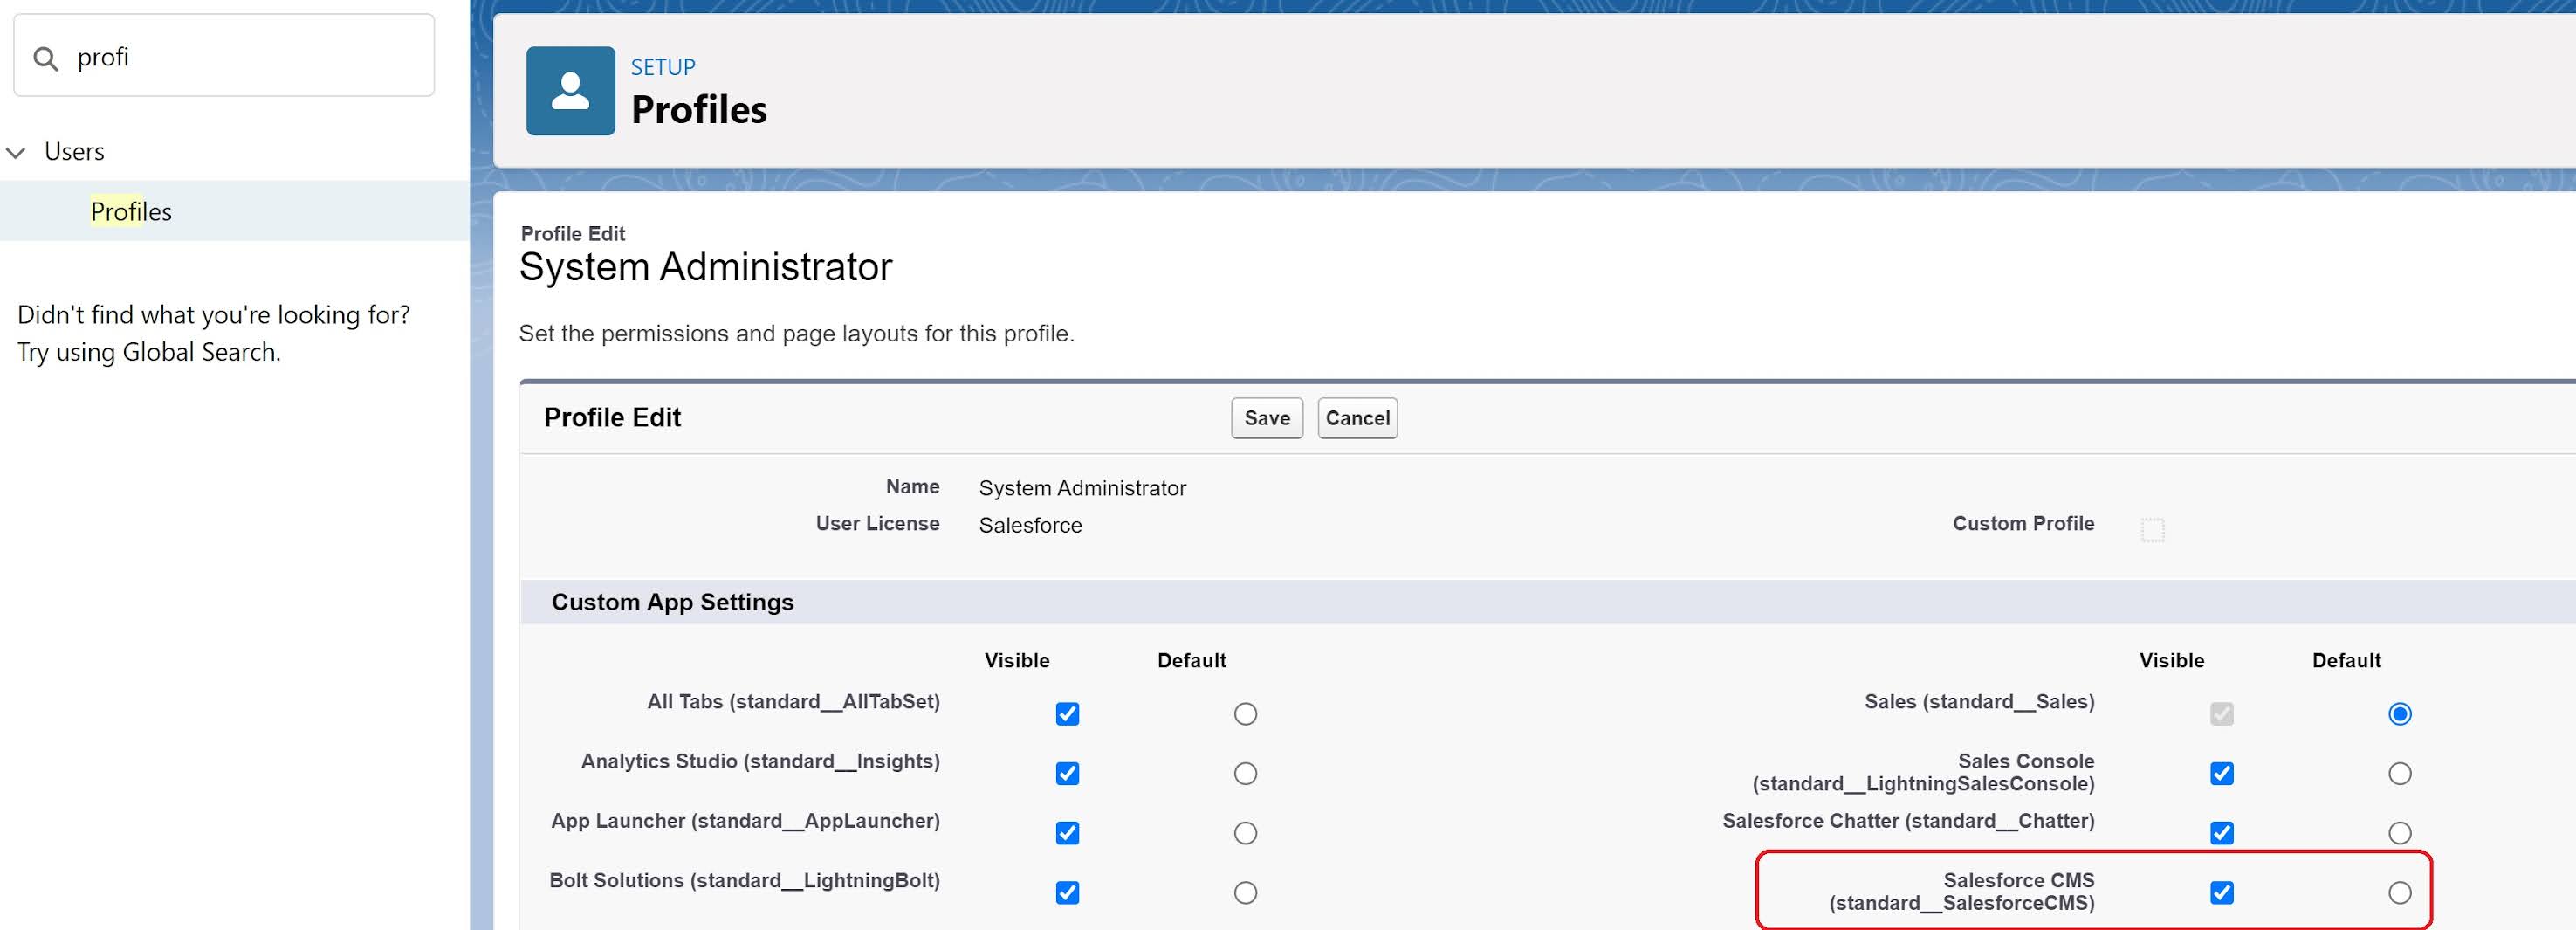Click the System Administrator page heading
Viewport: 2576px width, 930px height.
pos(705,267)
